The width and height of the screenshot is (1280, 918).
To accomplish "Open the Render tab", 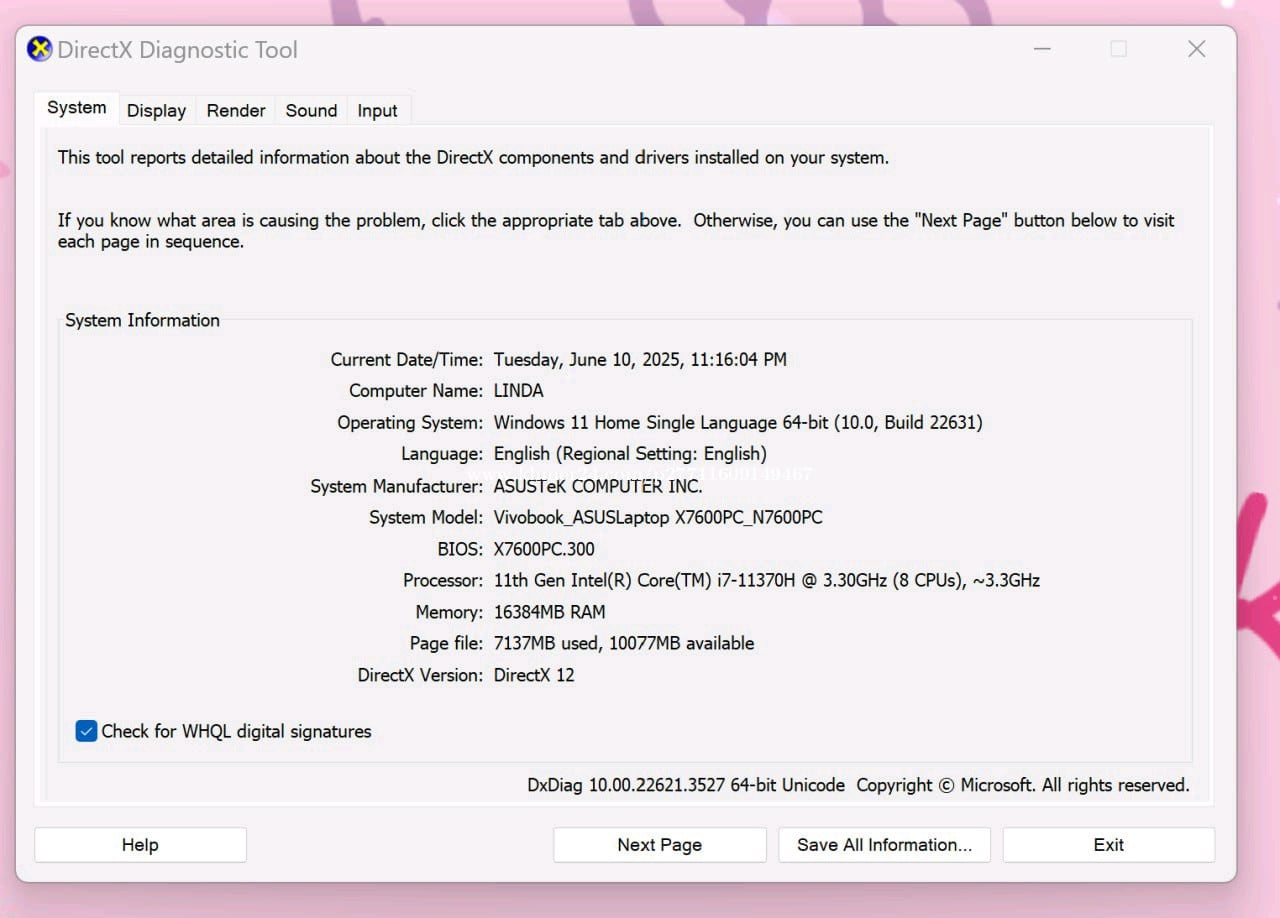I will (236, 111).
